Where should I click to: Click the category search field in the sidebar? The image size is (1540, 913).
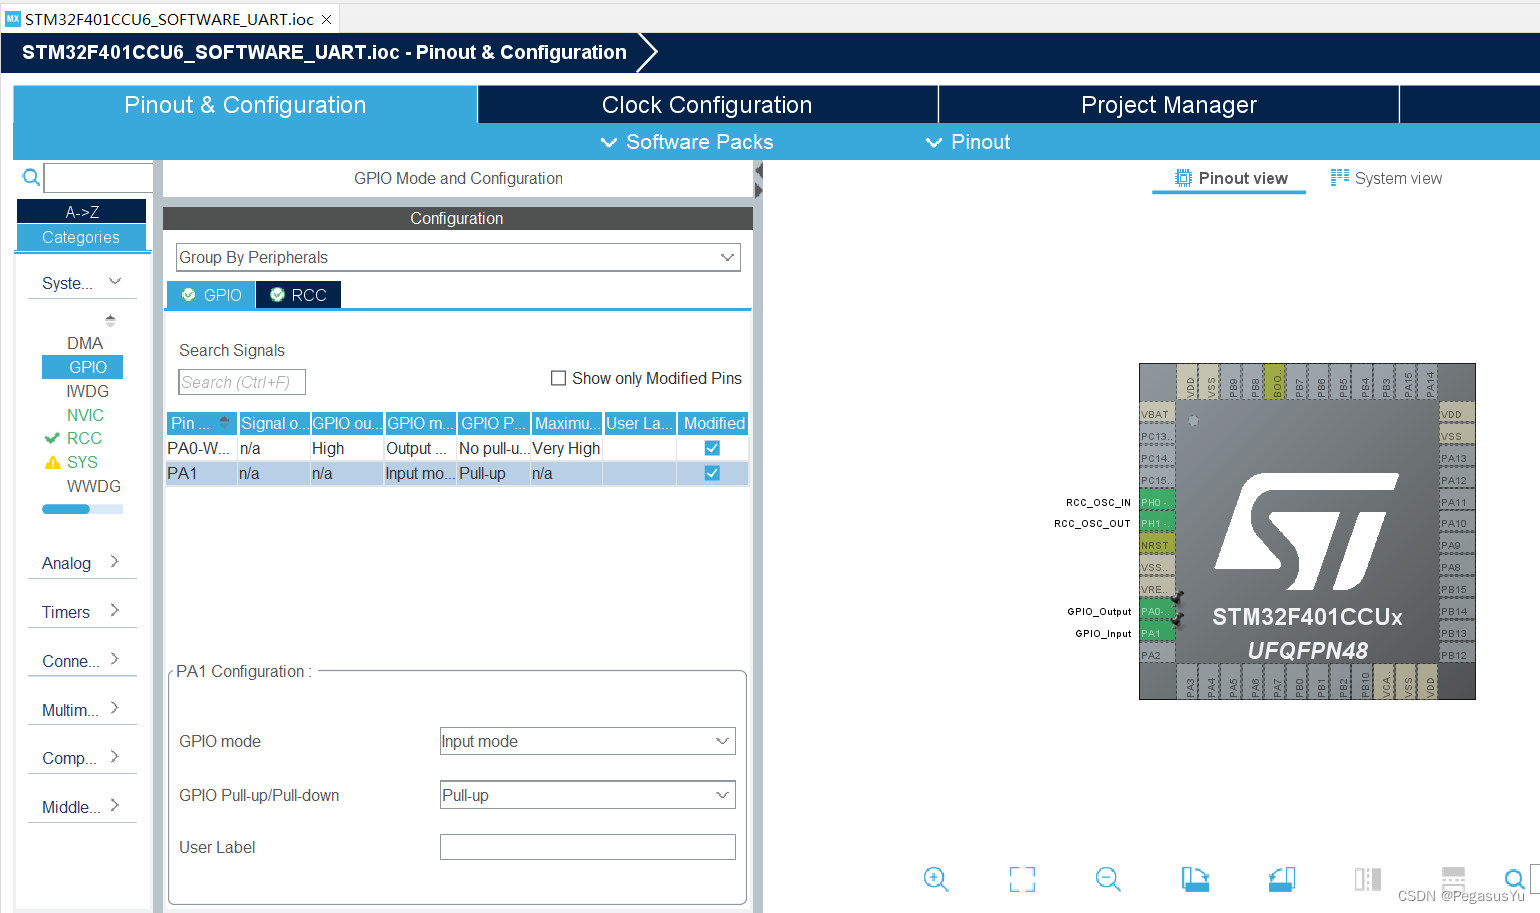pos(98,177)
